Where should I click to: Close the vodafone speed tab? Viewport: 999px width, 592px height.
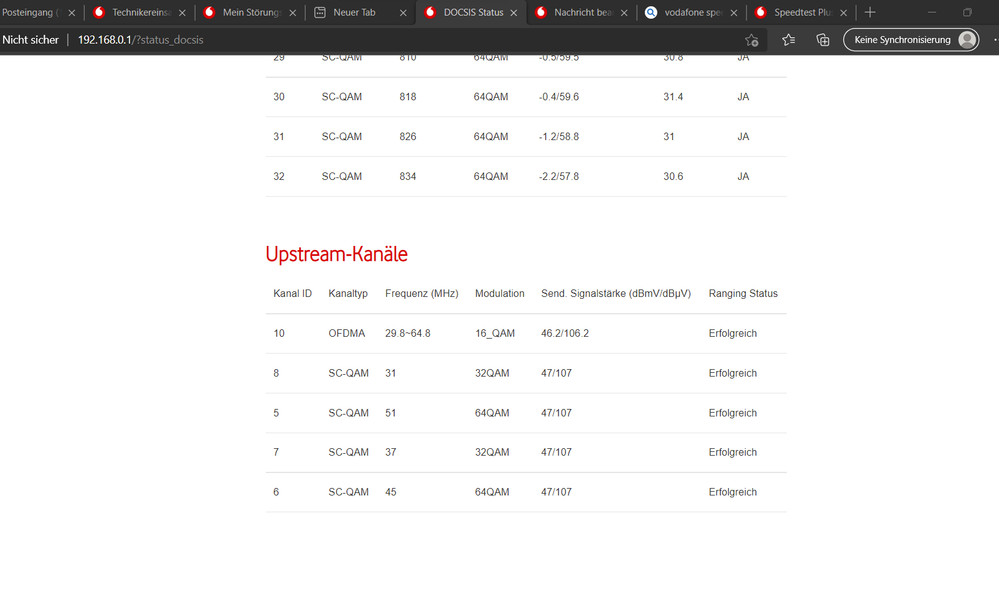[733, 13]
